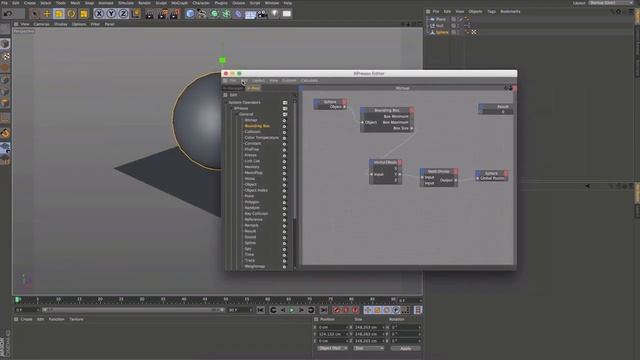Click Position Y field 124.132 cm
This screenshot has width=640, height=360.
pos(332,334)
